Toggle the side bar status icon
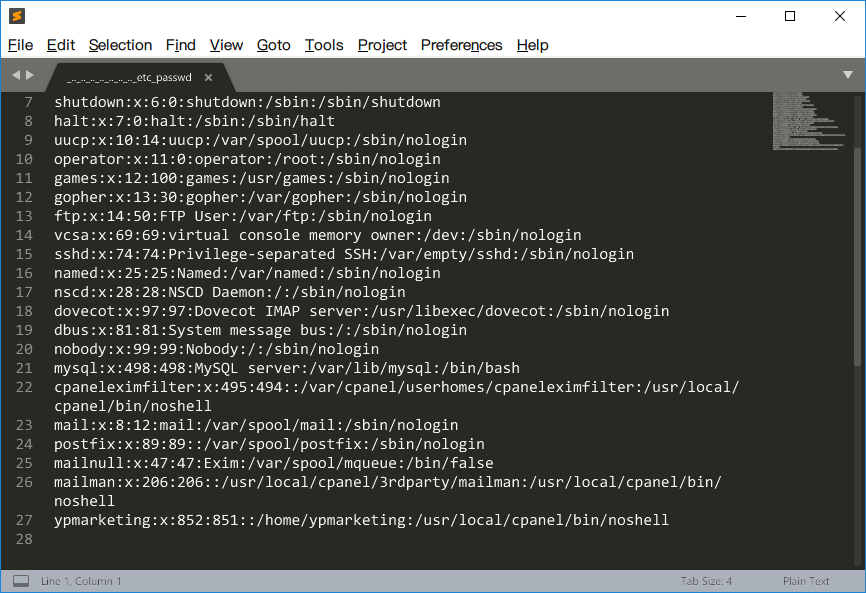Viewport: 866px width, 593px height. [x=21, y=581]
